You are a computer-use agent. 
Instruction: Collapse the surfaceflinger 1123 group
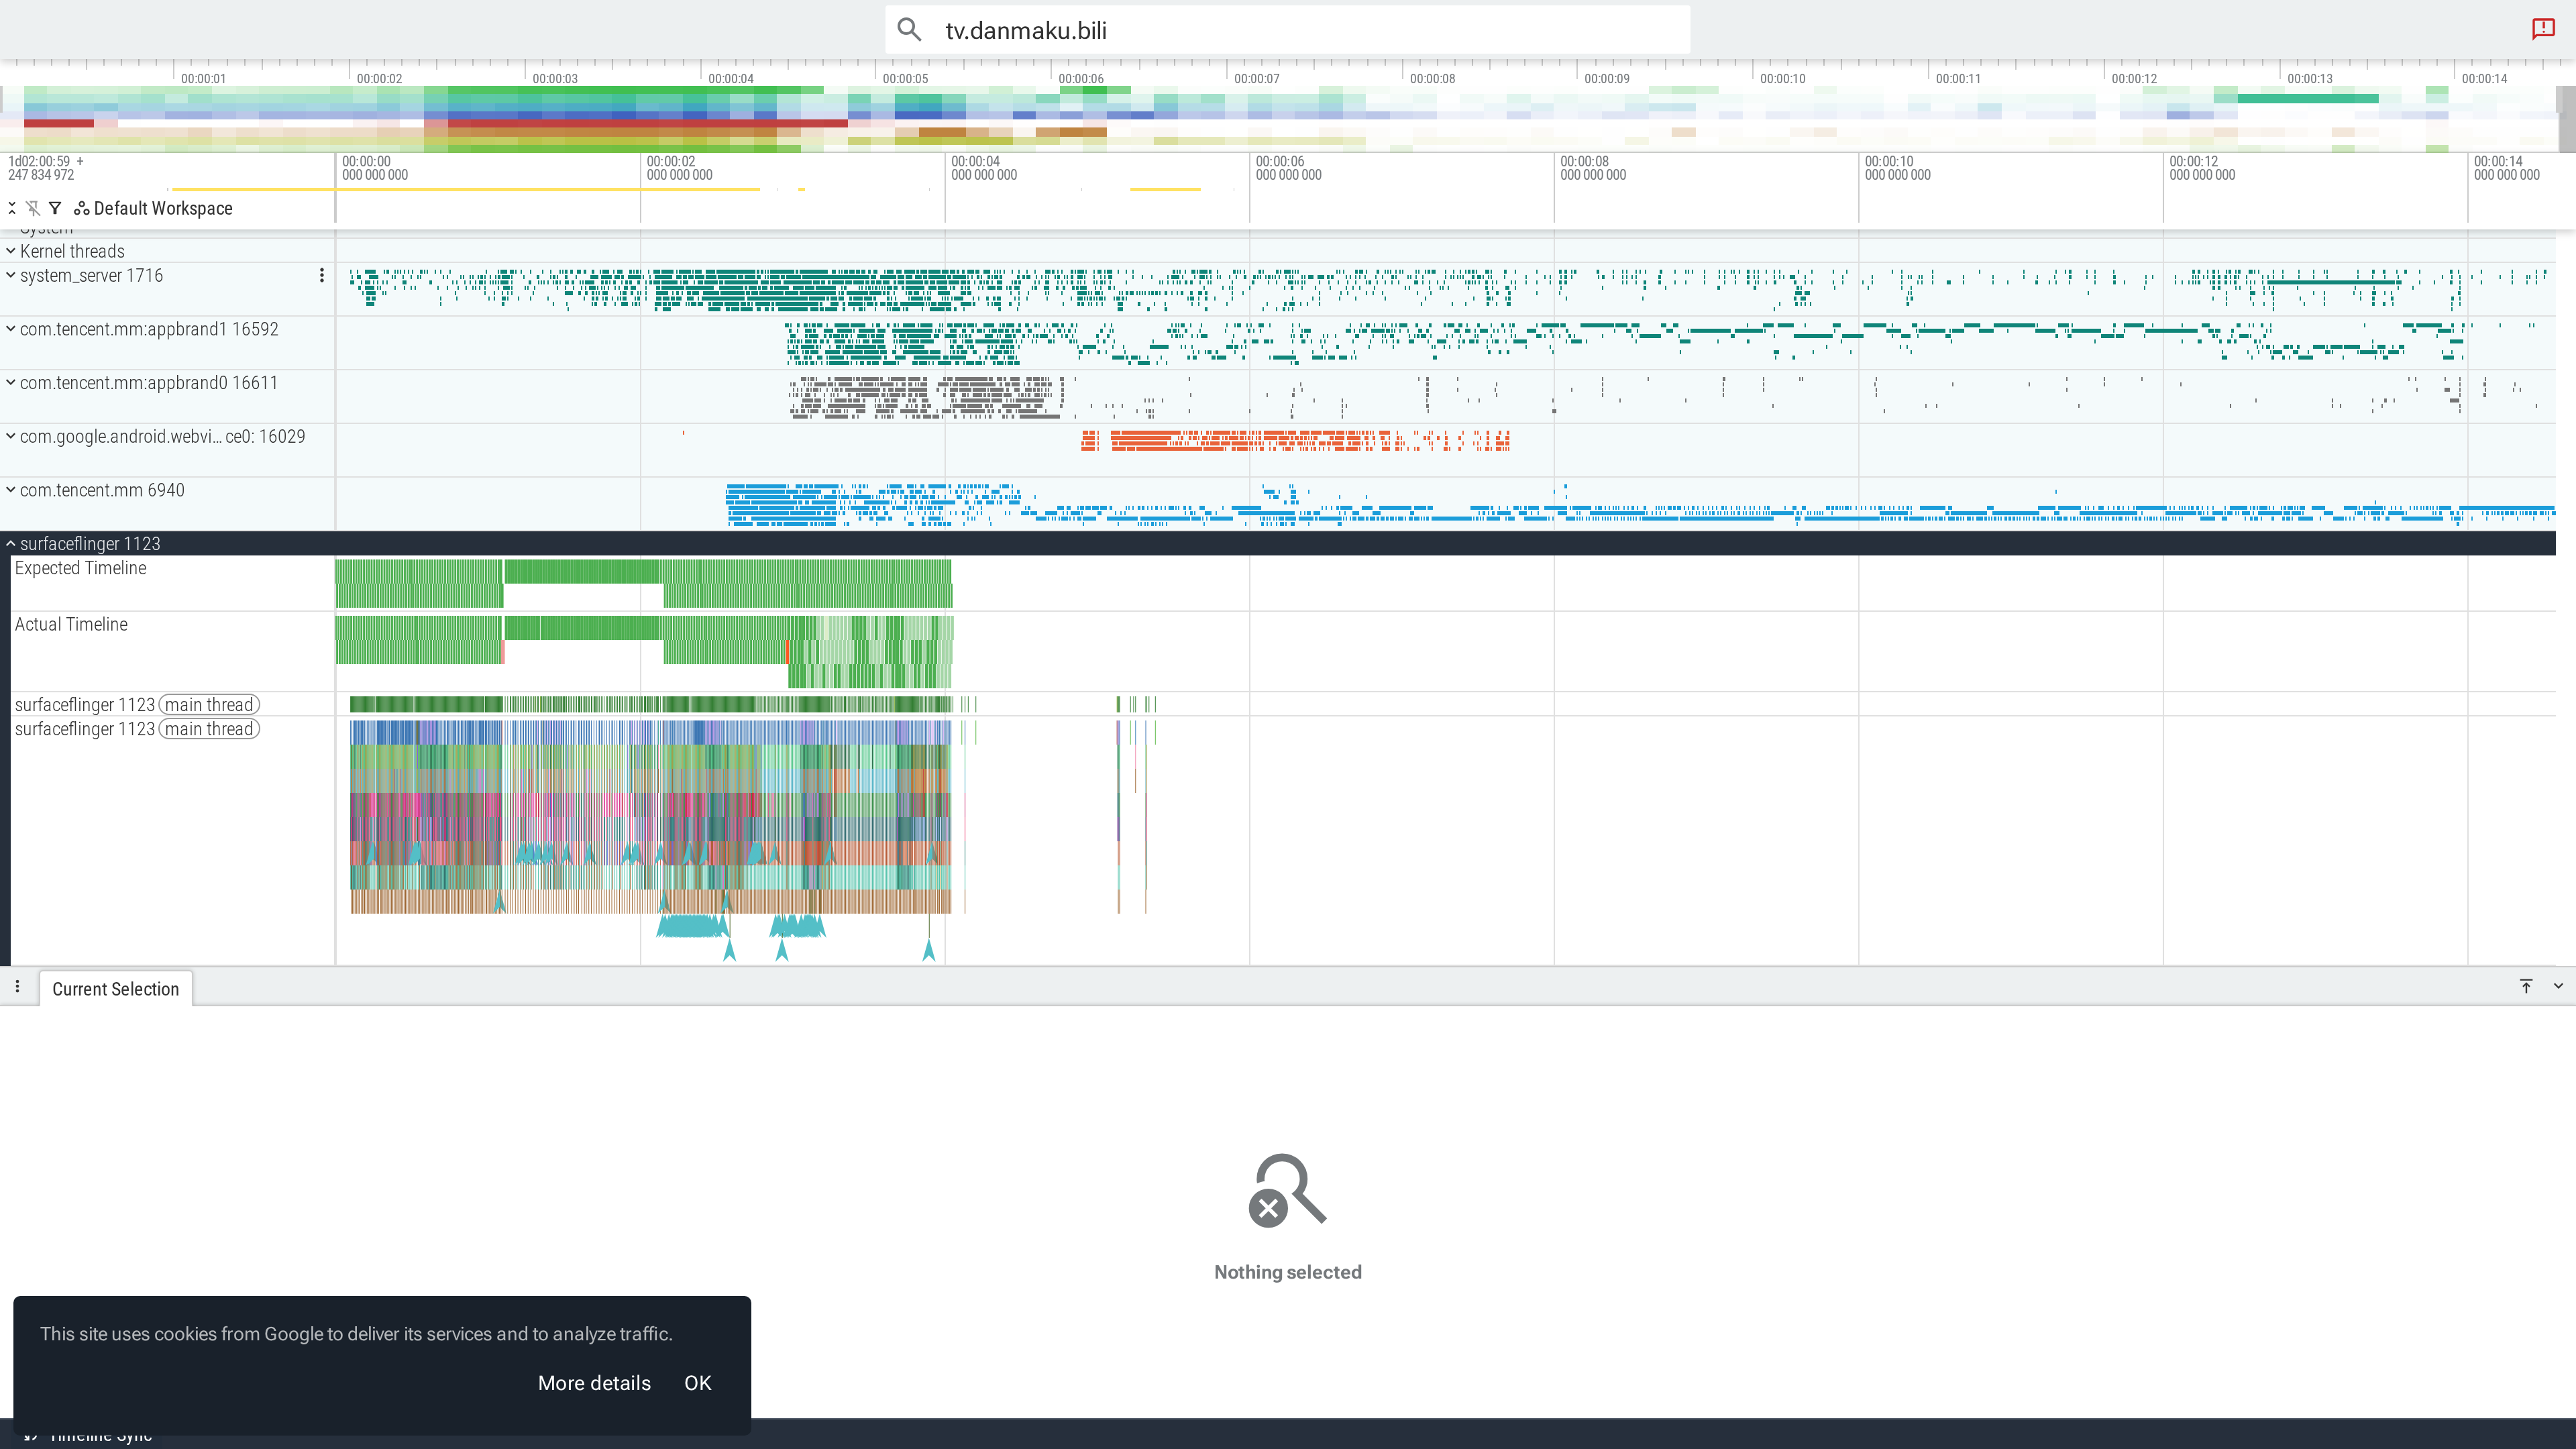tap(11, 544)
